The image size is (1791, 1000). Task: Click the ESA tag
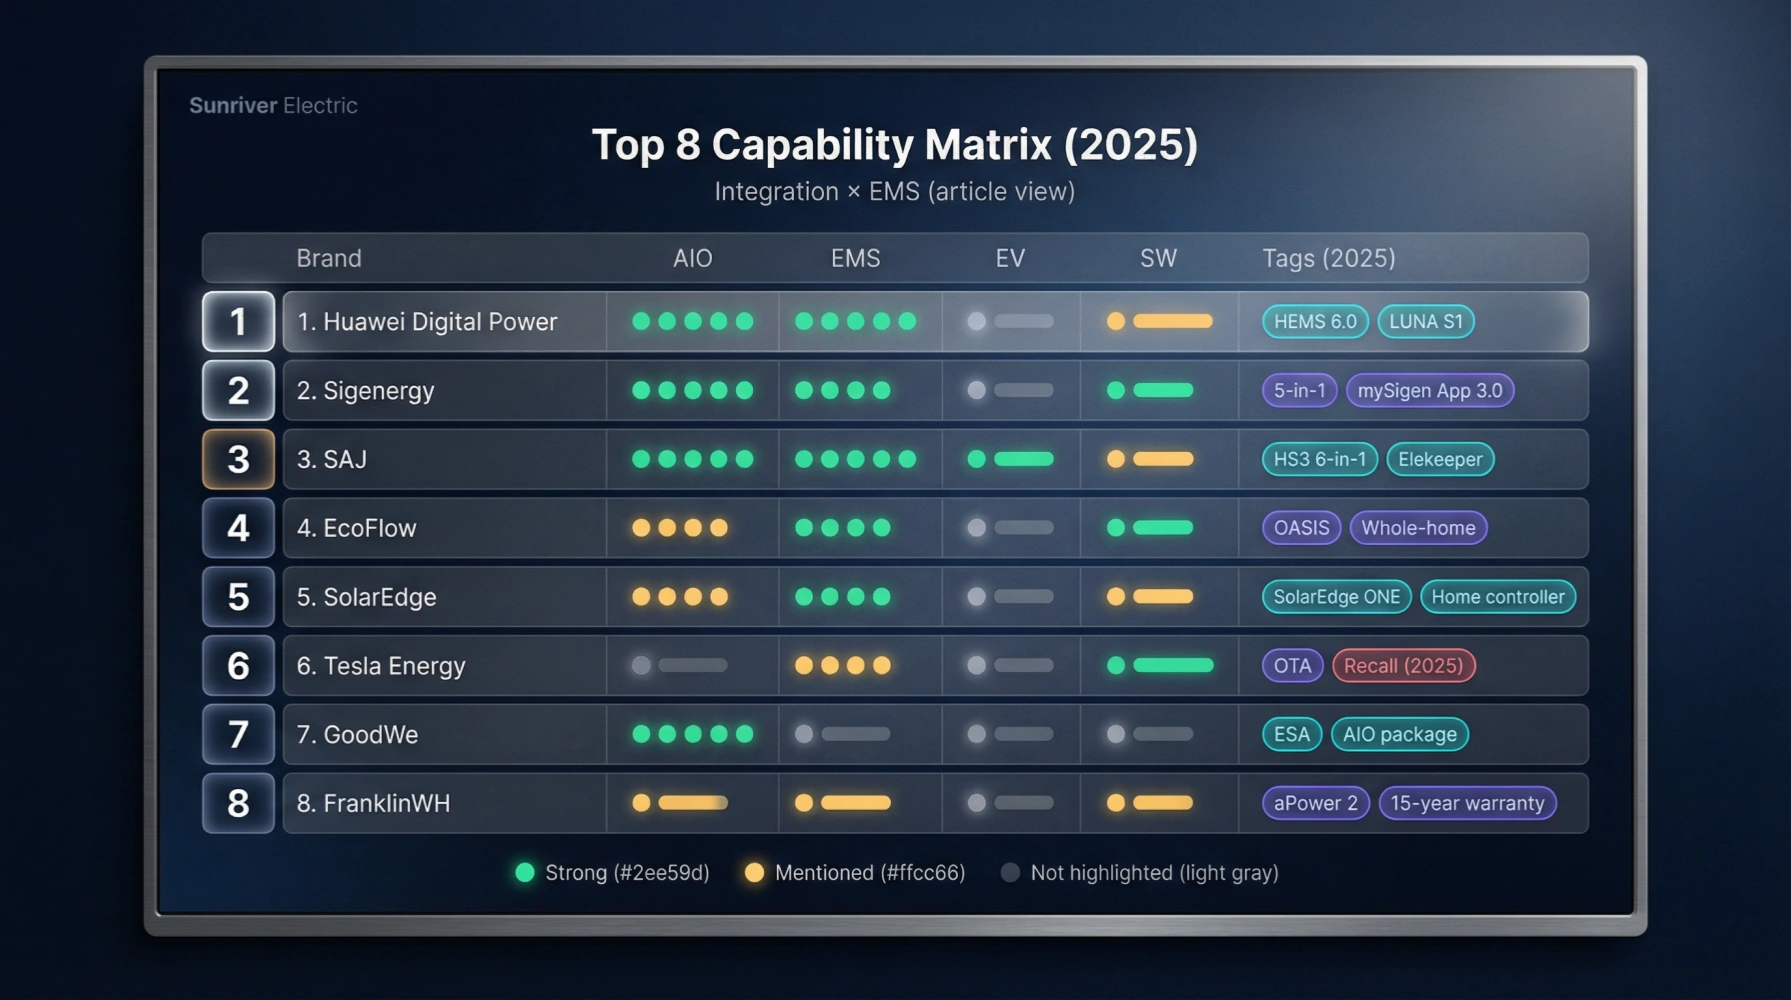pyautogui.click(x=1292, y=734)
